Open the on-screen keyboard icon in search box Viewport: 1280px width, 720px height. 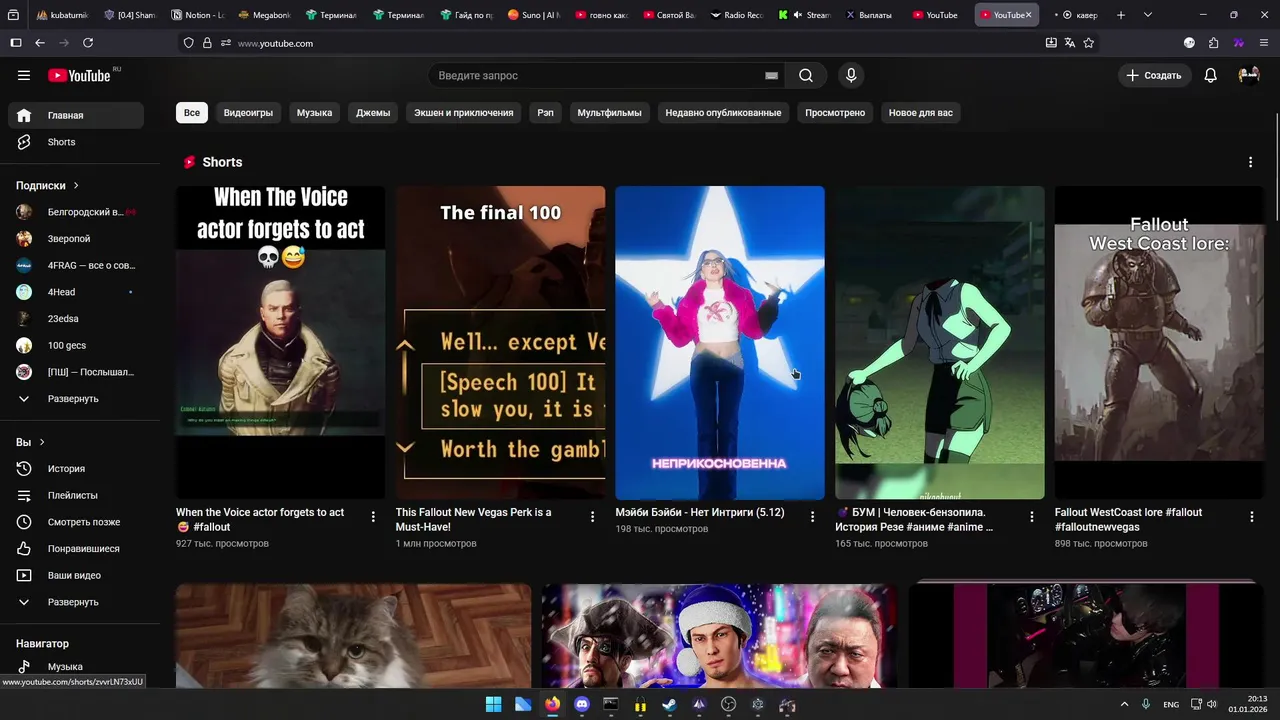click(x=771, y=75)
